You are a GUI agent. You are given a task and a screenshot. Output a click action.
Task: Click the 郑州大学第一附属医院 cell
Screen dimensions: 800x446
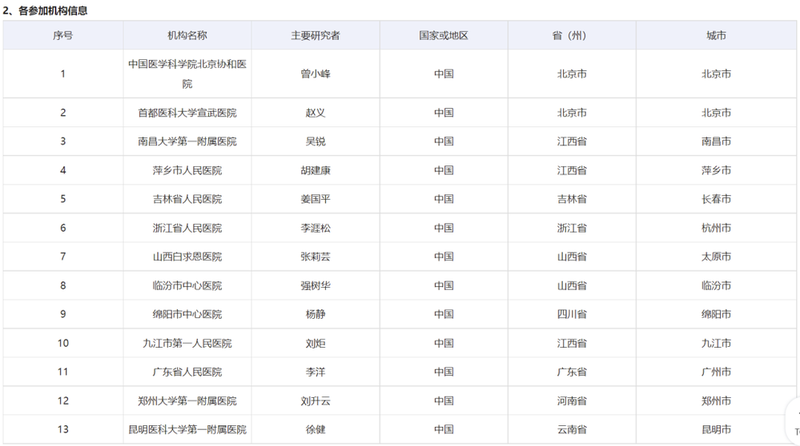(188, 401)
